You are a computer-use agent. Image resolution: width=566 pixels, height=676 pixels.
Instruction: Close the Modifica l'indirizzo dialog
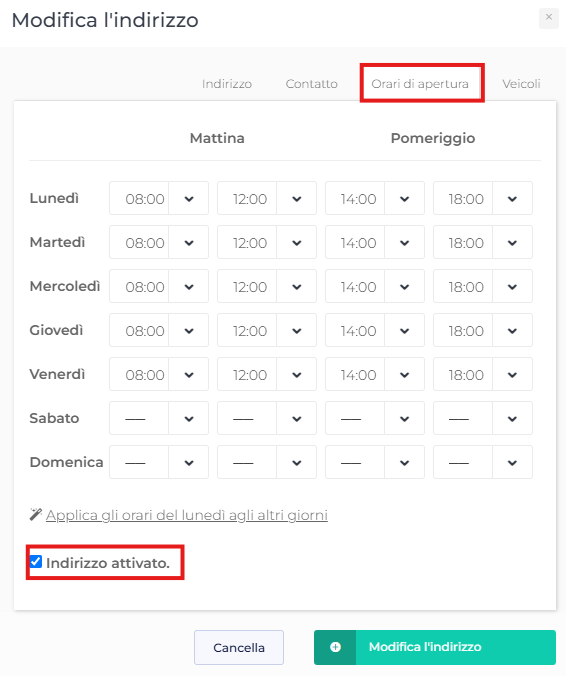coord(548,18)
